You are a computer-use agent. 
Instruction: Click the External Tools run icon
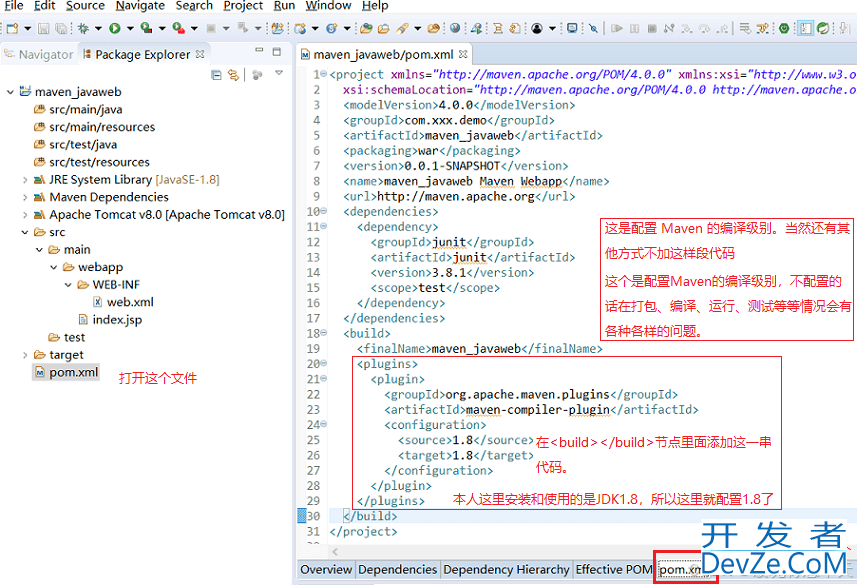[x=179, y=28]
